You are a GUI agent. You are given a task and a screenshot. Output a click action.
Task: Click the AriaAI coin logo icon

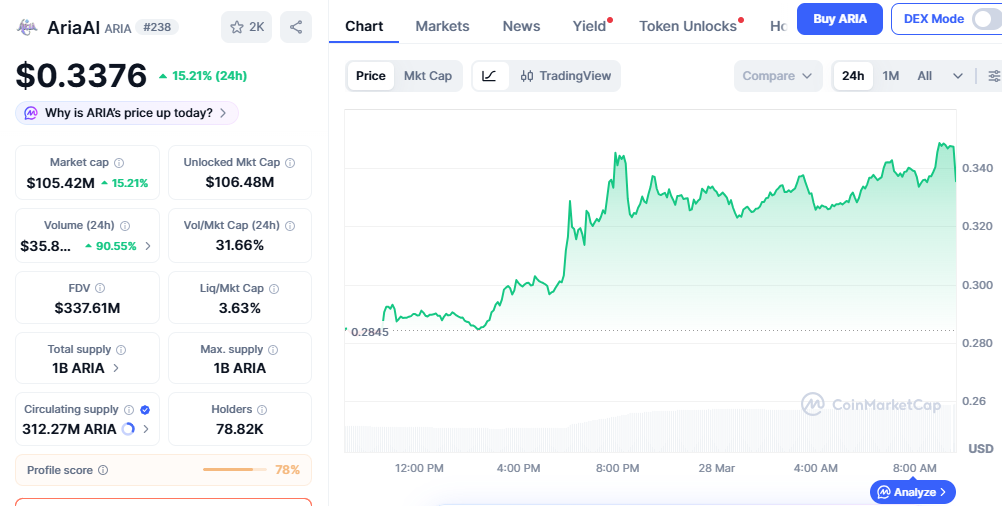click(27, 27)
